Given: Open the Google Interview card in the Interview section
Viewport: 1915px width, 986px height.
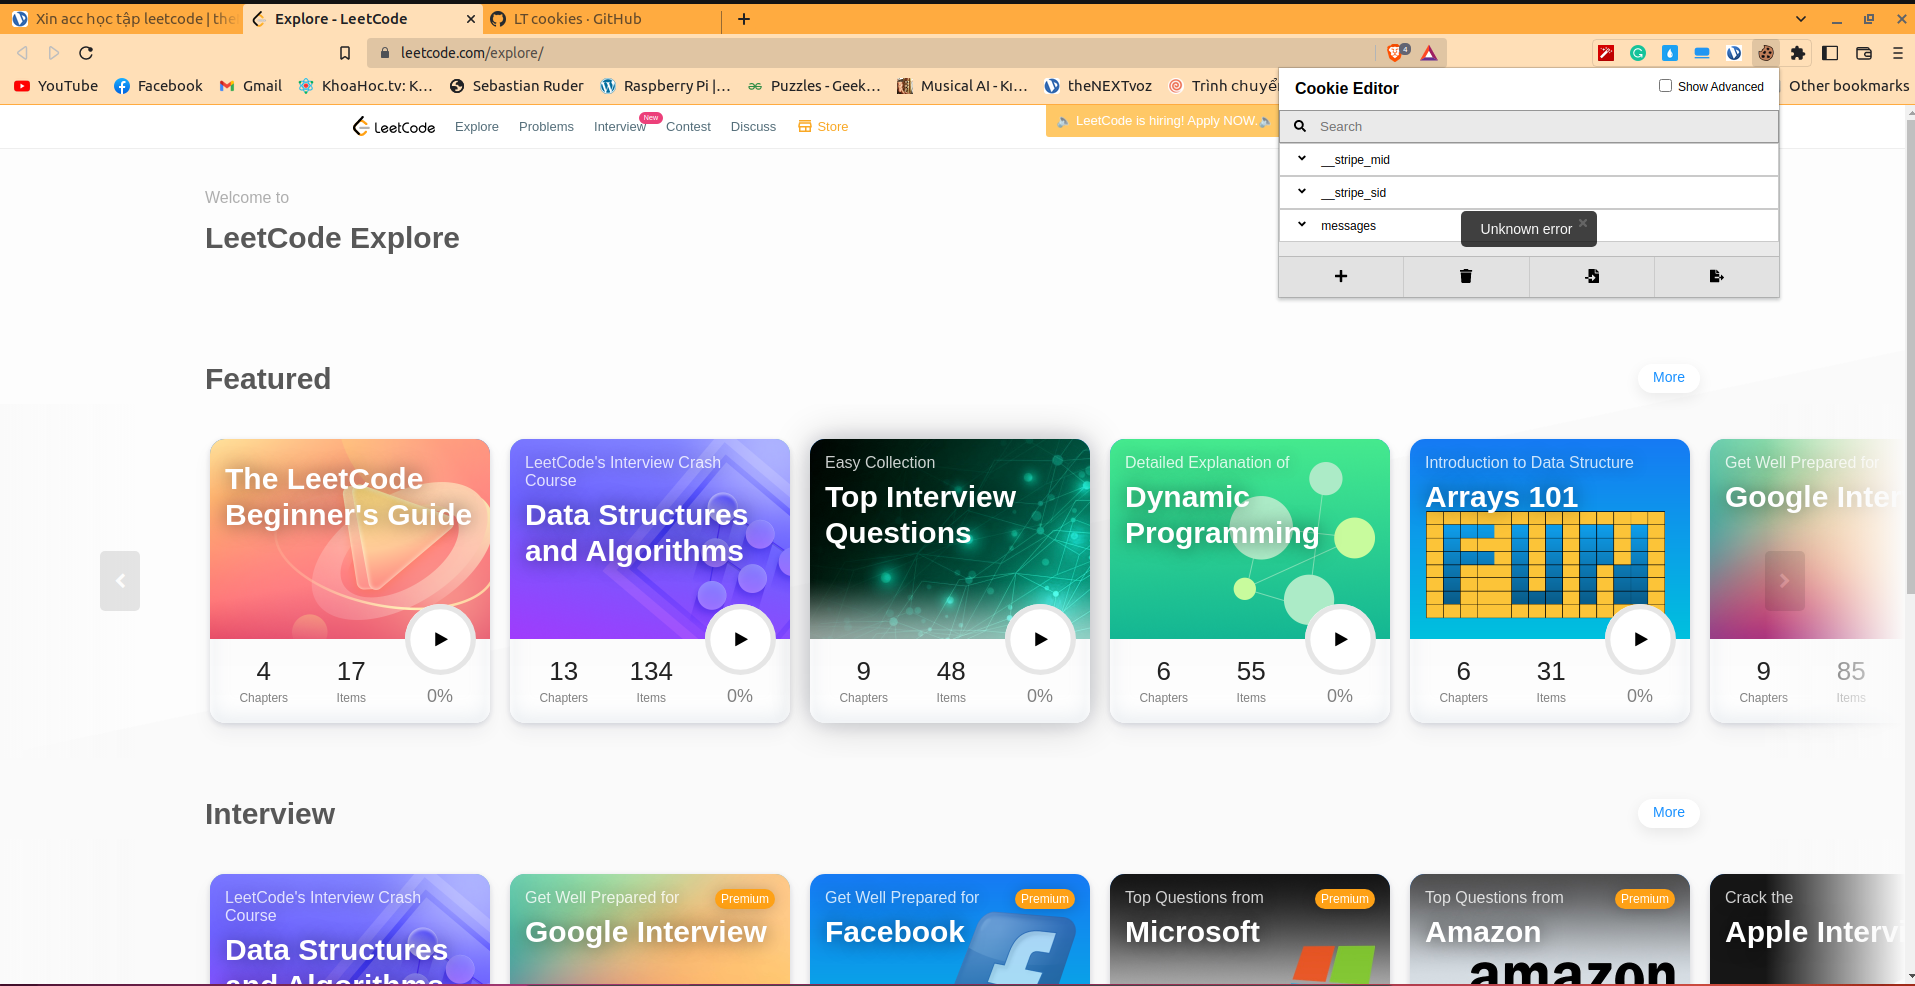Looking at the screenshot, I should coord(650,929).
